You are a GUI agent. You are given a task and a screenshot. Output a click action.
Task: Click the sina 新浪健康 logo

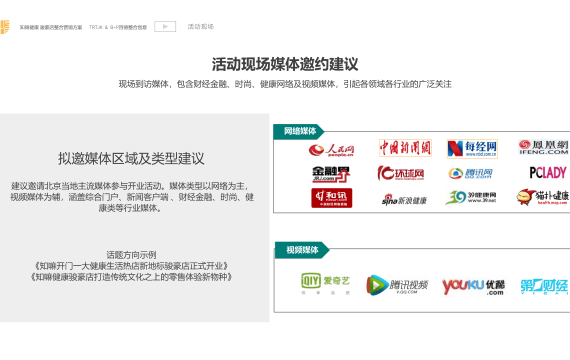[x=404, y=200]
